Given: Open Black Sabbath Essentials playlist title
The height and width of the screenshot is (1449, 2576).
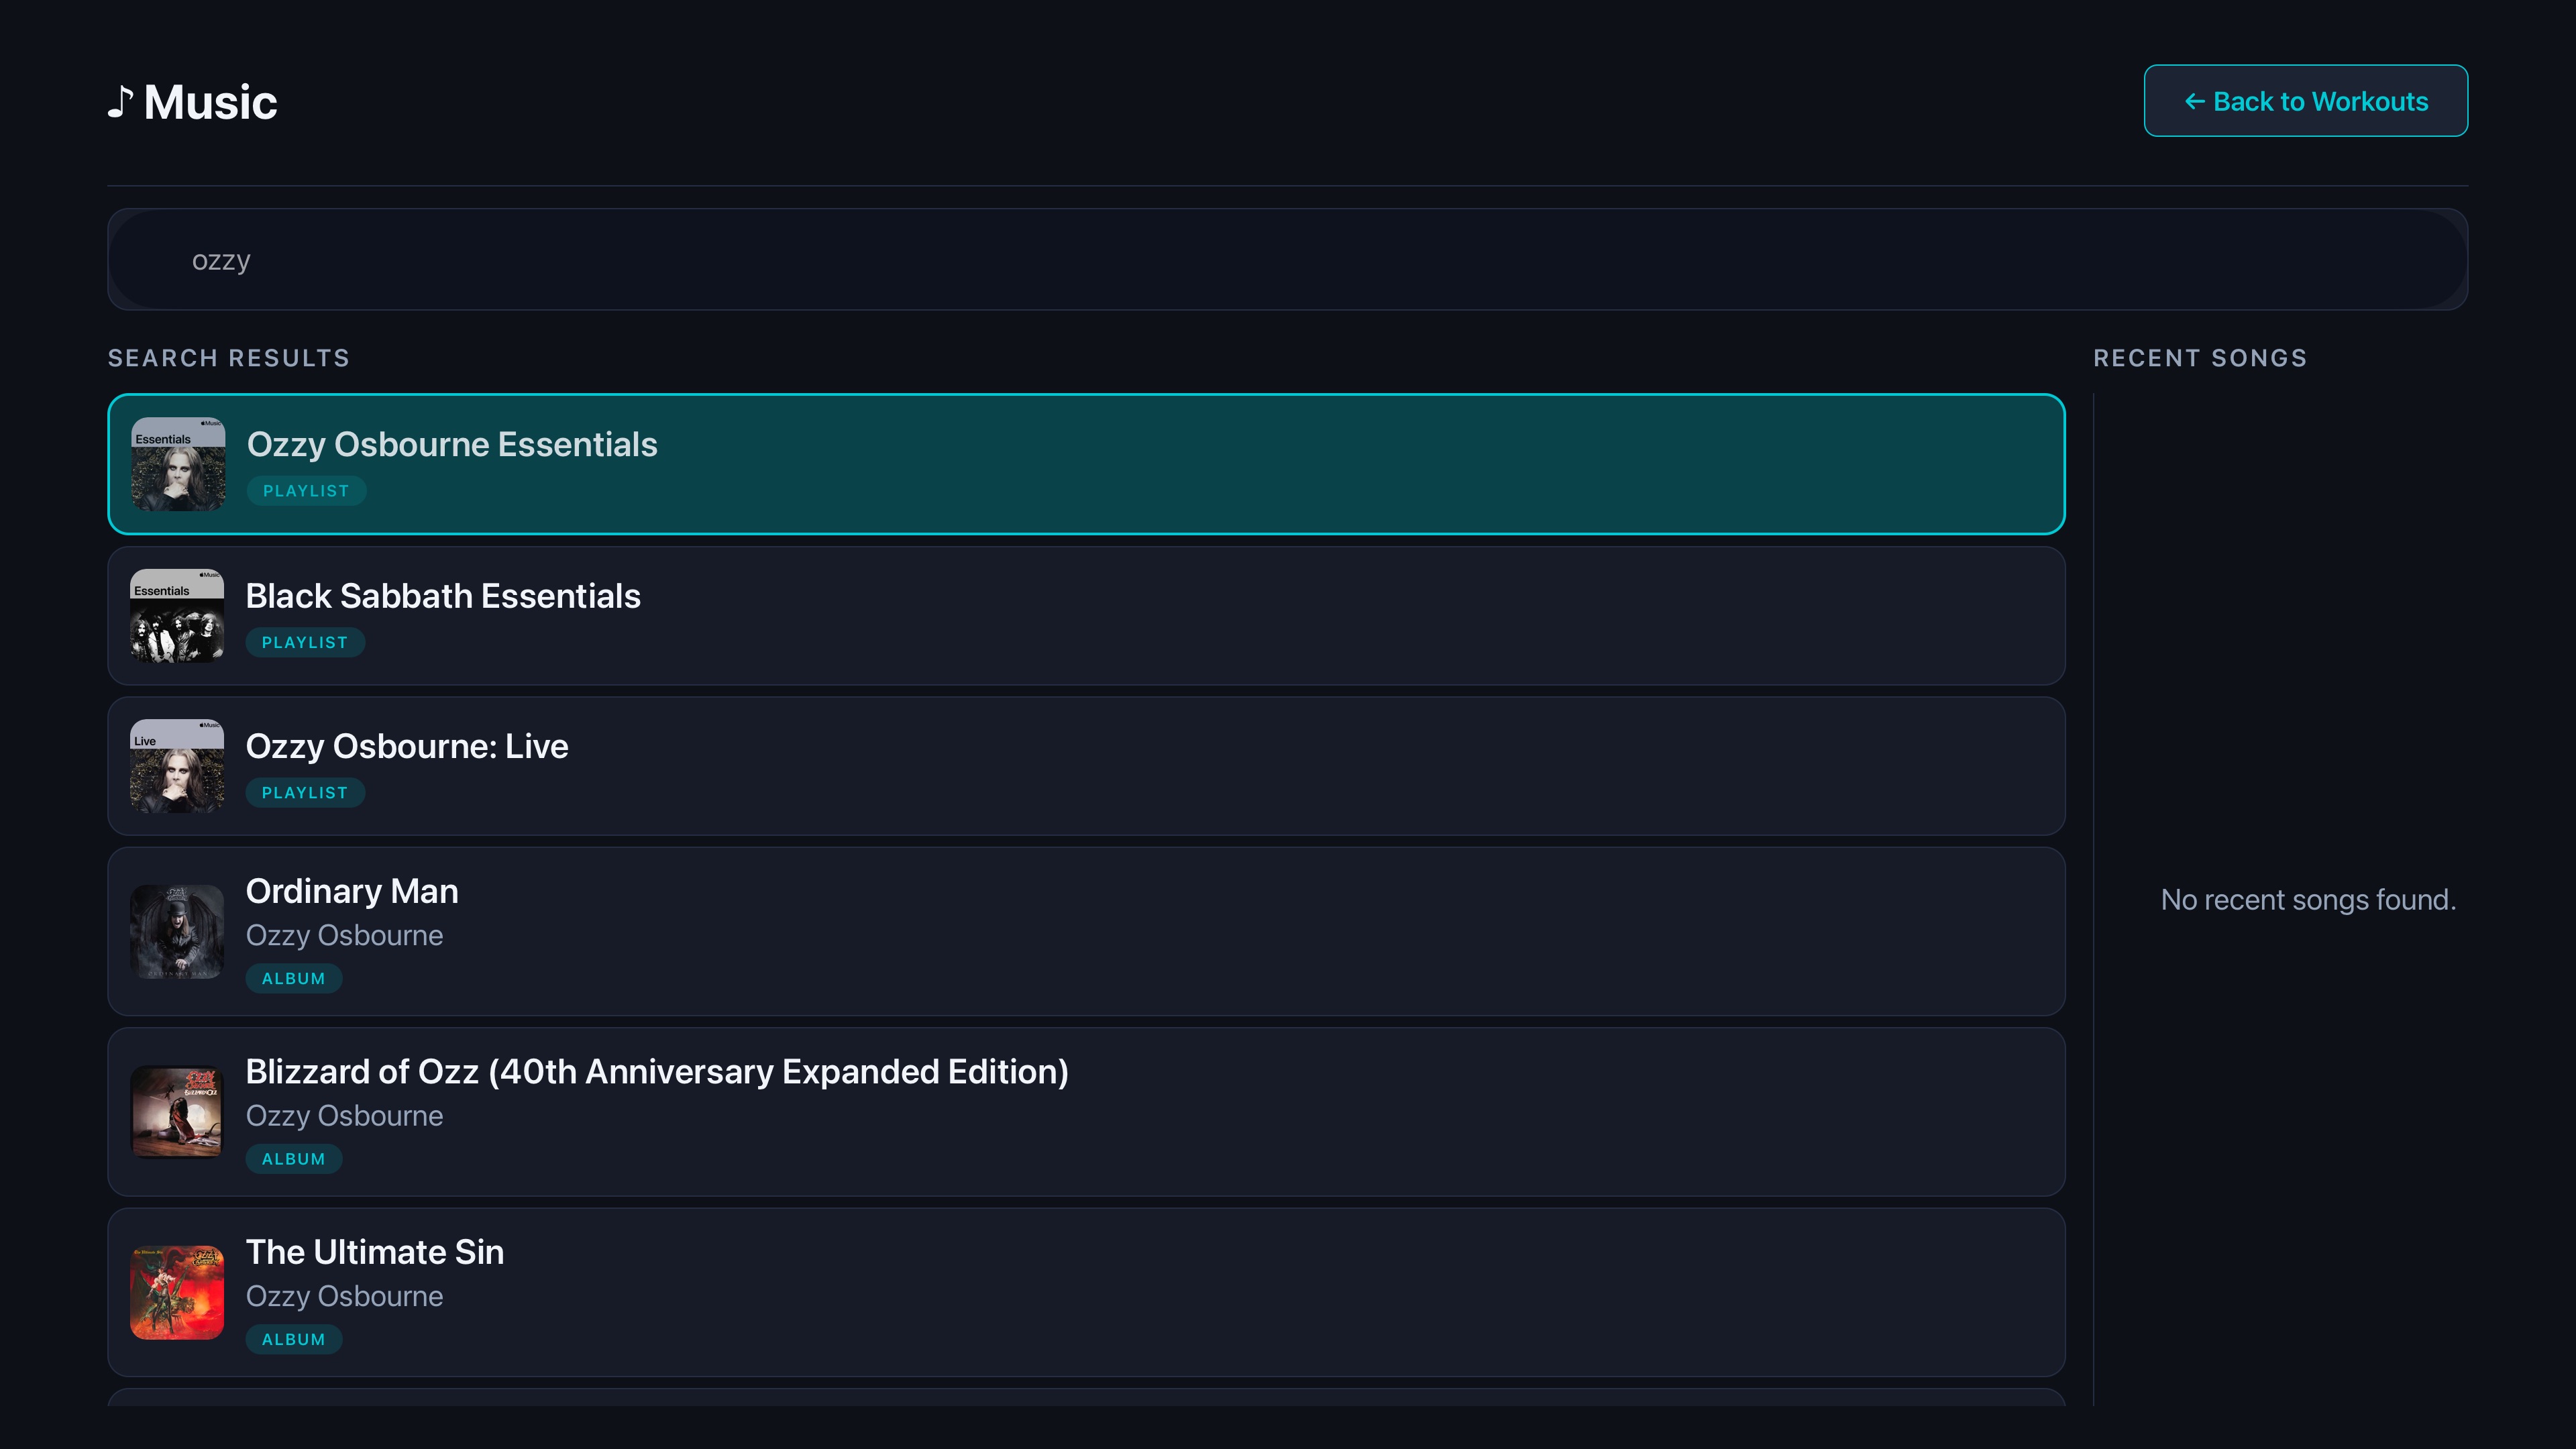Looking at the screenshot, I should coord(443,596).
